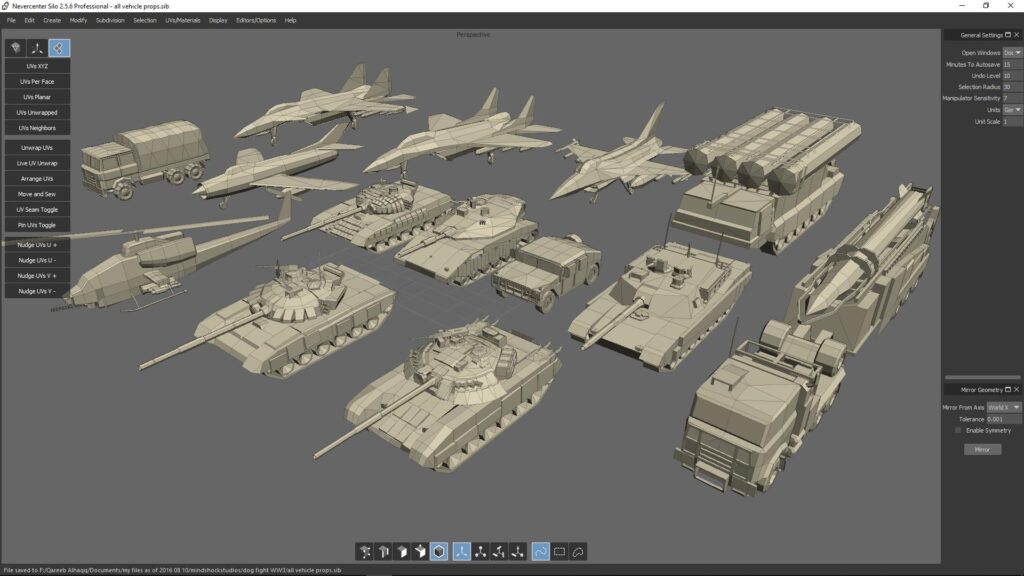Viewport: 1024px width, 576px height.
Task: Choose the rotate manipulator icon
Action: pos(499,552)
